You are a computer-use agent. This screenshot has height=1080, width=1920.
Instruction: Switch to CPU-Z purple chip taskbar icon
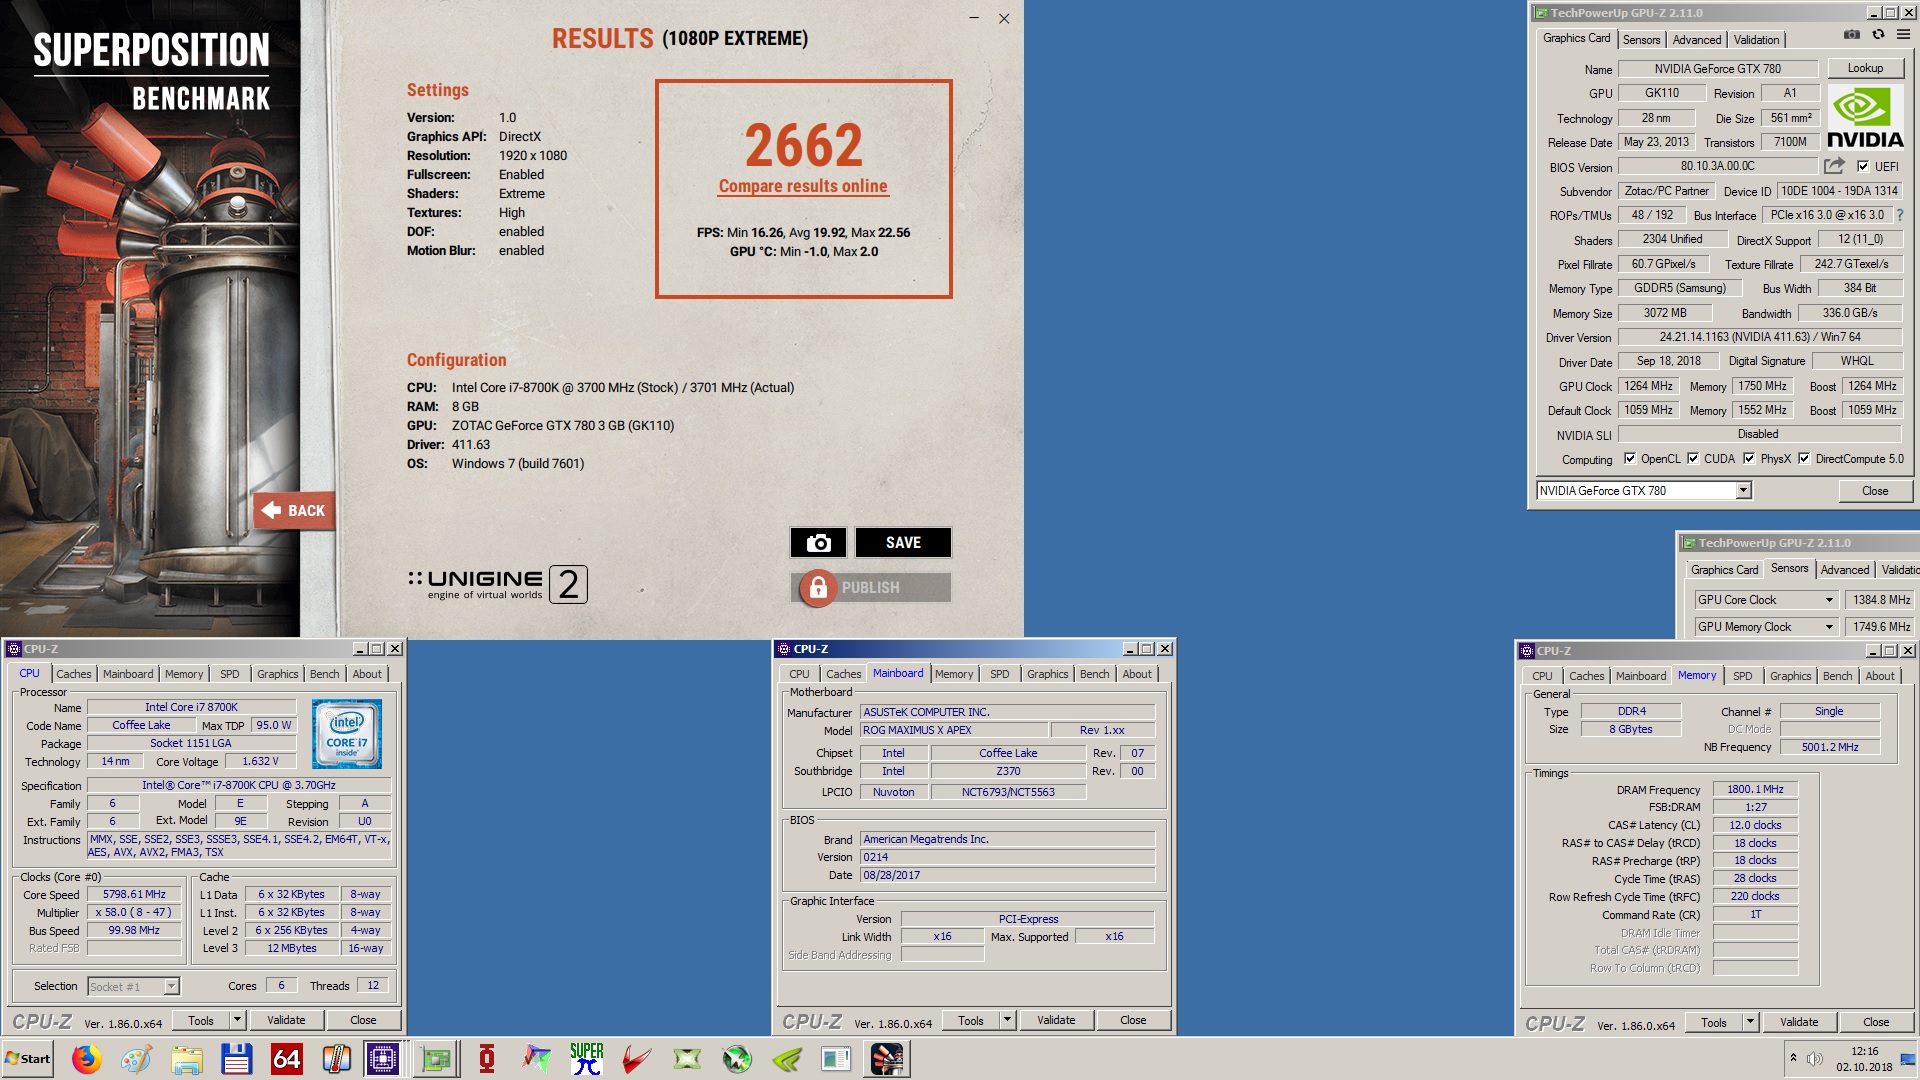(x=383, y=1059)
